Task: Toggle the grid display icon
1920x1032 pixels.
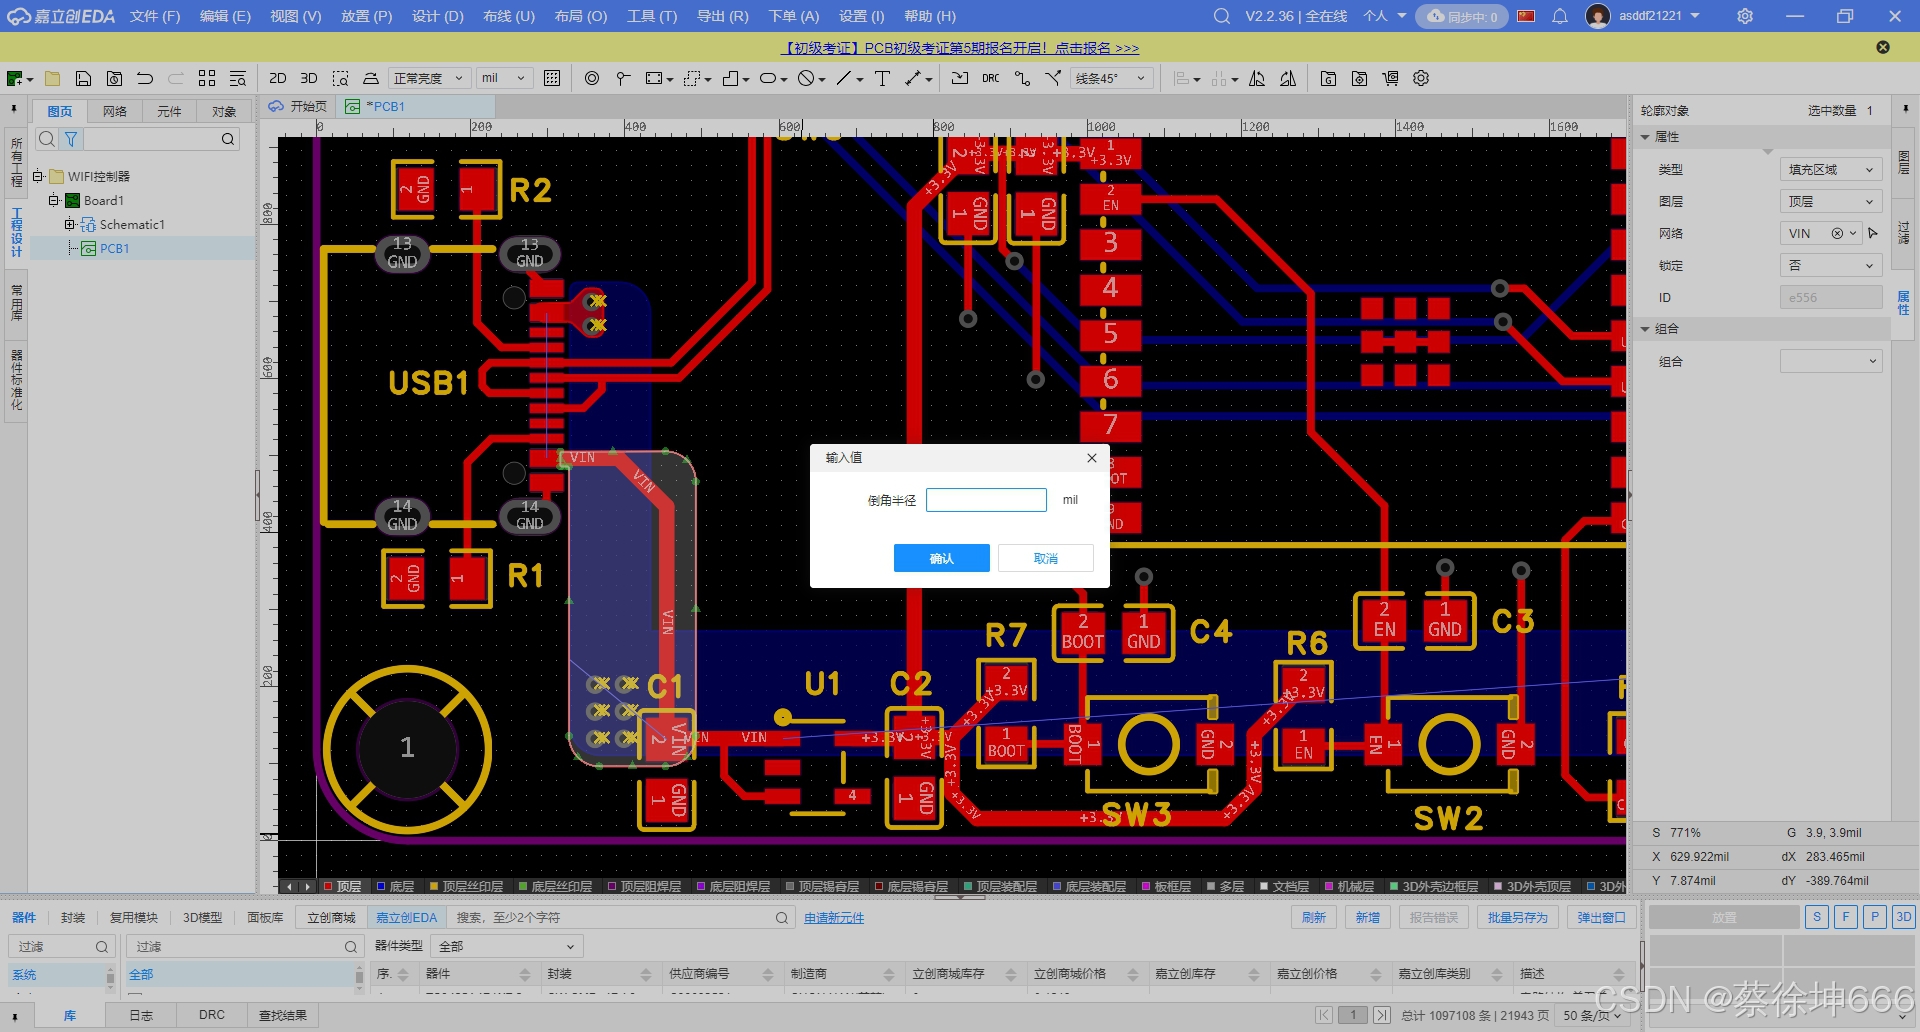Action: point(552,78)
